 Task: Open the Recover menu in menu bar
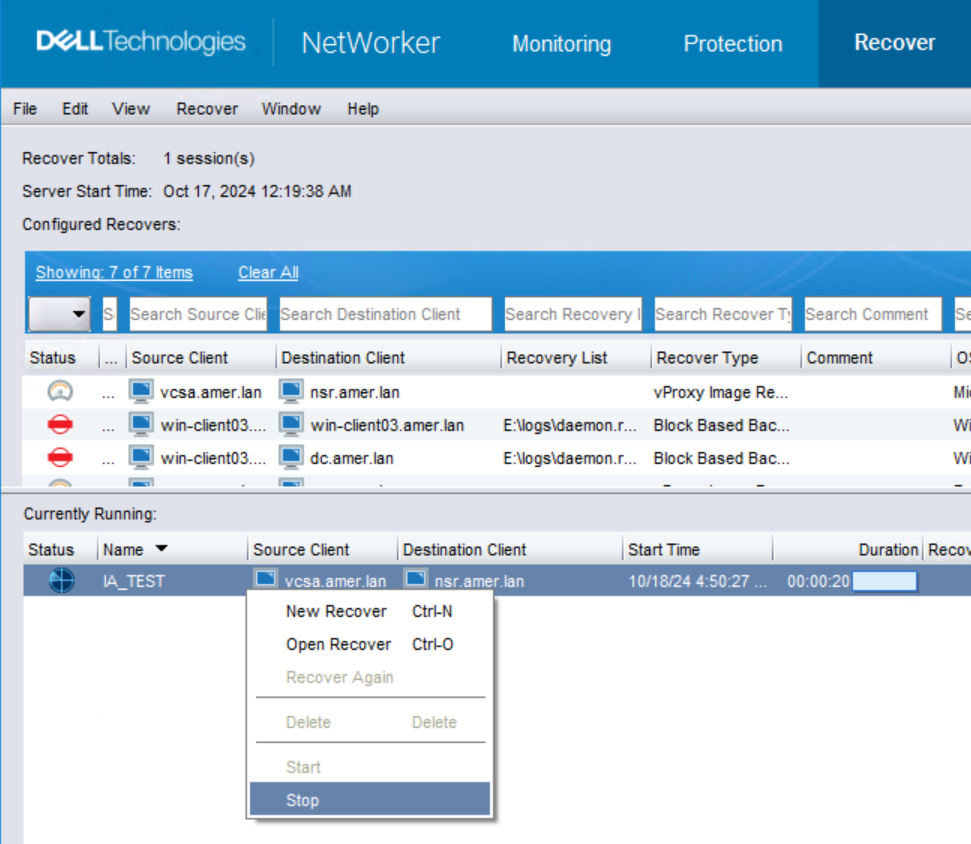(207, 109)
